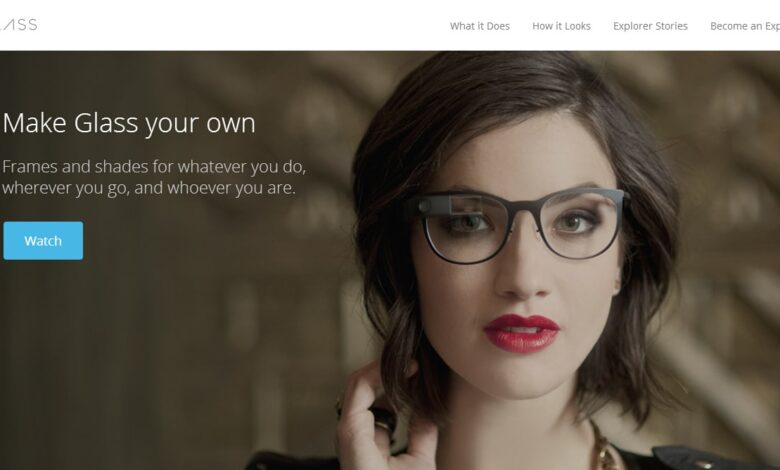Click the GLASS logo in the header
Viewport: 780px width, 470px height.
point(18,24)
